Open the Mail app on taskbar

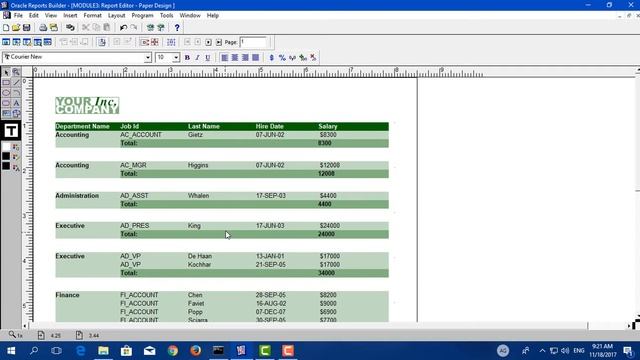point(149,351)
